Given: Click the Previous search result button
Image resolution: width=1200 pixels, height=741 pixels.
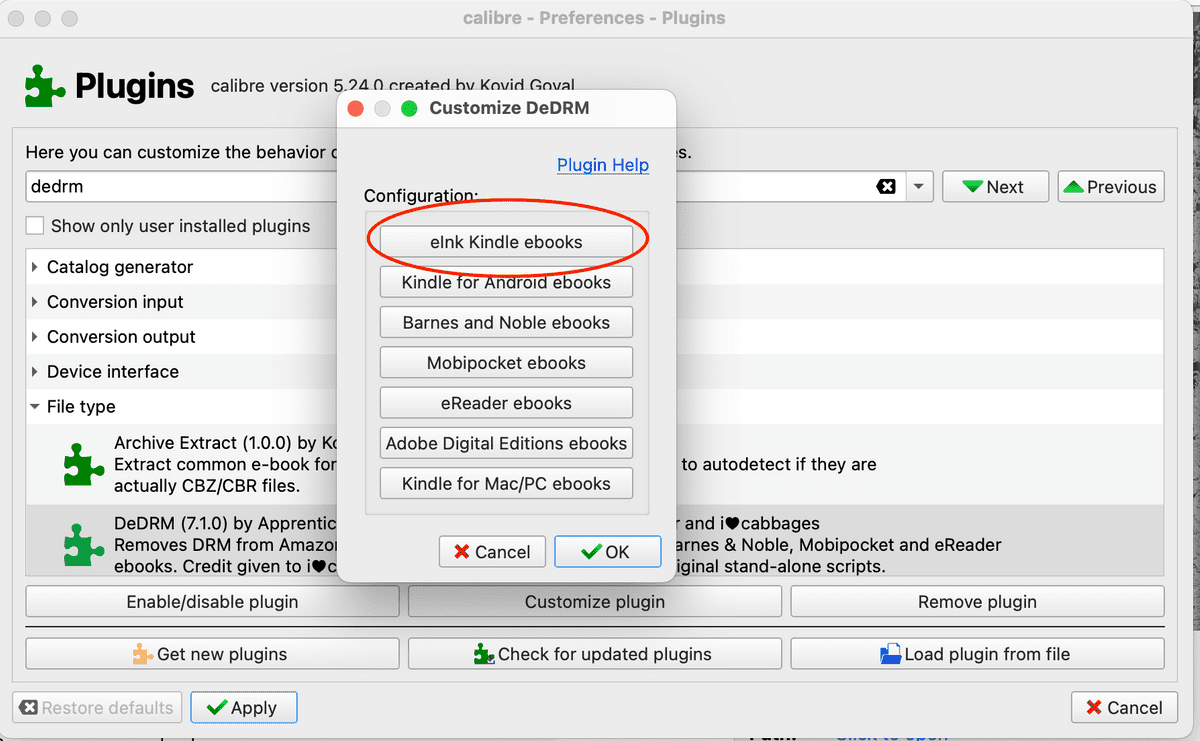Looking at the screenshot, I should click(x=1111, y=187).
